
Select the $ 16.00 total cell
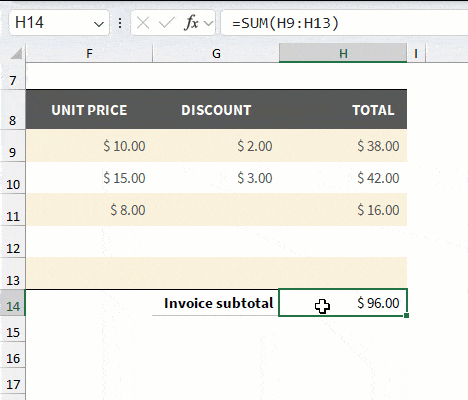[343, 210]
